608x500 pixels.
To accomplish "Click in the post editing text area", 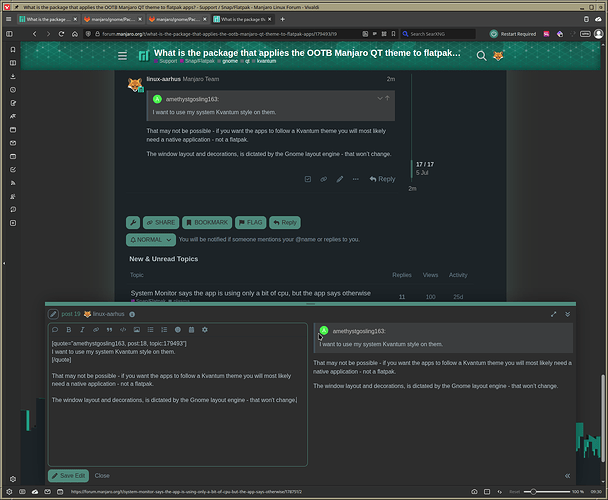I will click(178, 401).
